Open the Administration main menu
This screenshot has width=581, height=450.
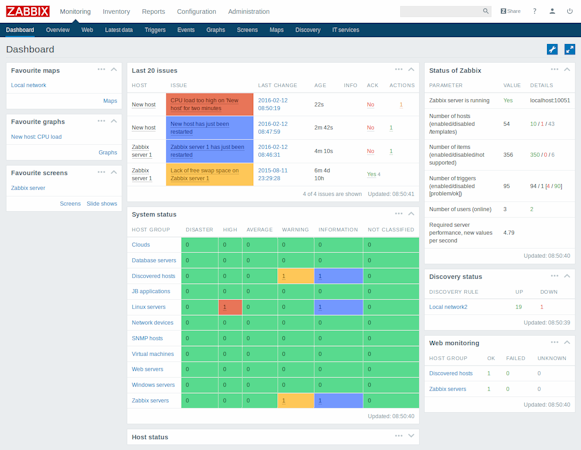tap(249, 11)
